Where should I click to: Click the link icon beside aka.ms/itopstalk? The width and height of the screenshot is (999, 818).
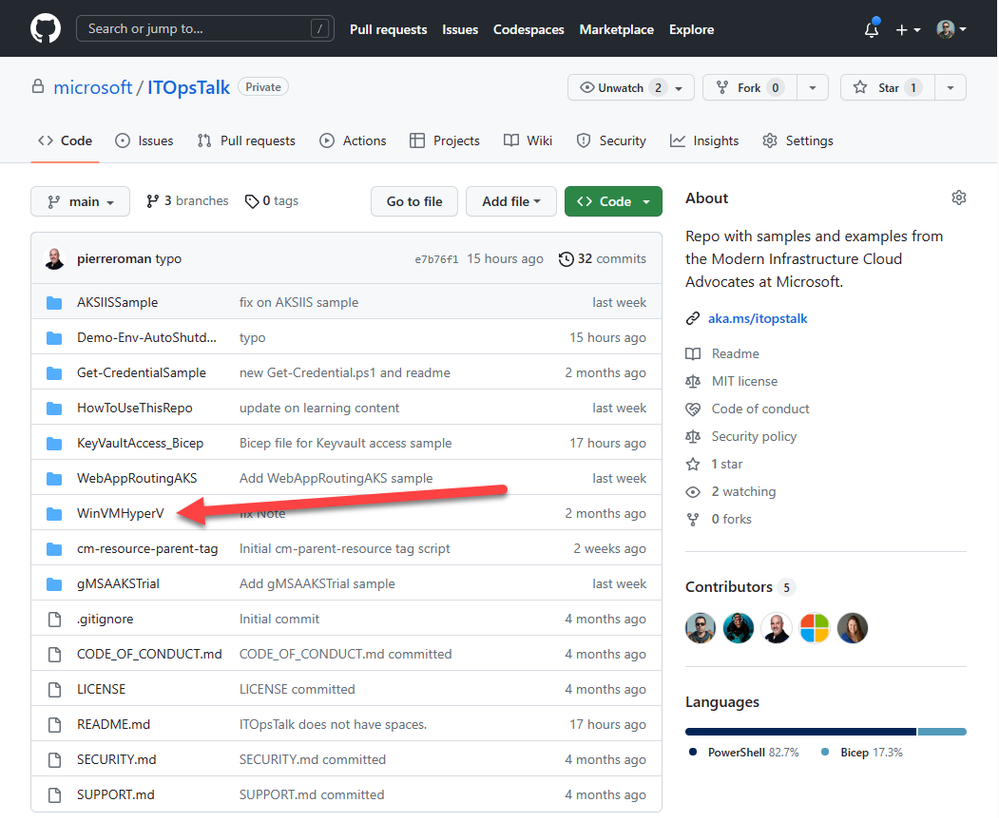click(x=693, y=319)
